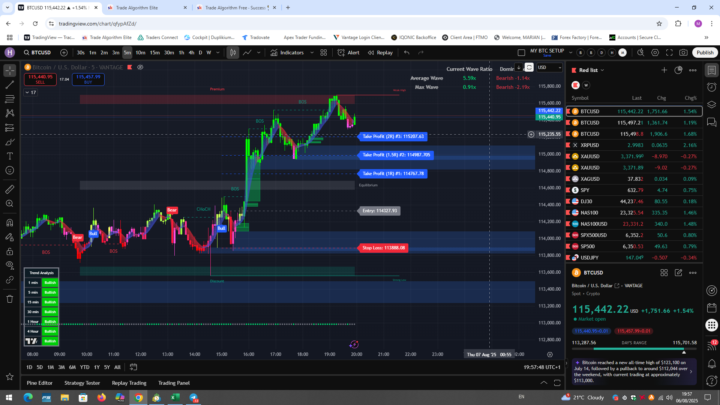Click the trash remove objects icon

point(10,299)
